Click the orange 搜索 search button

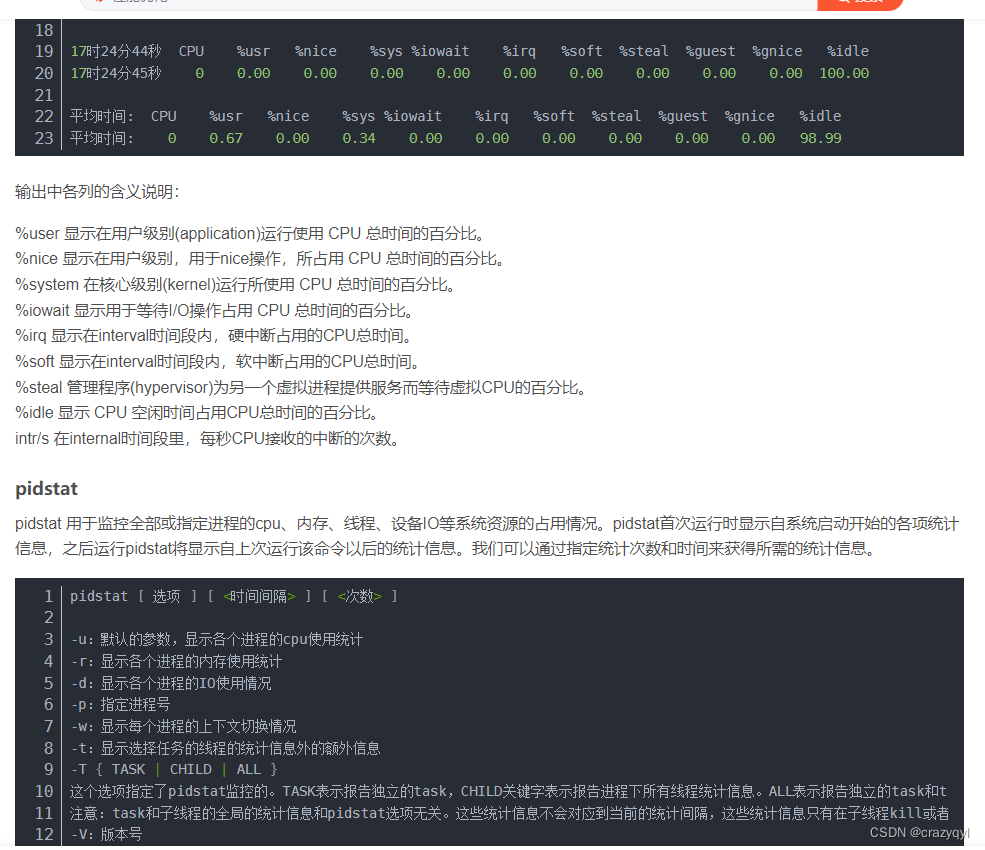coord(861,3)
